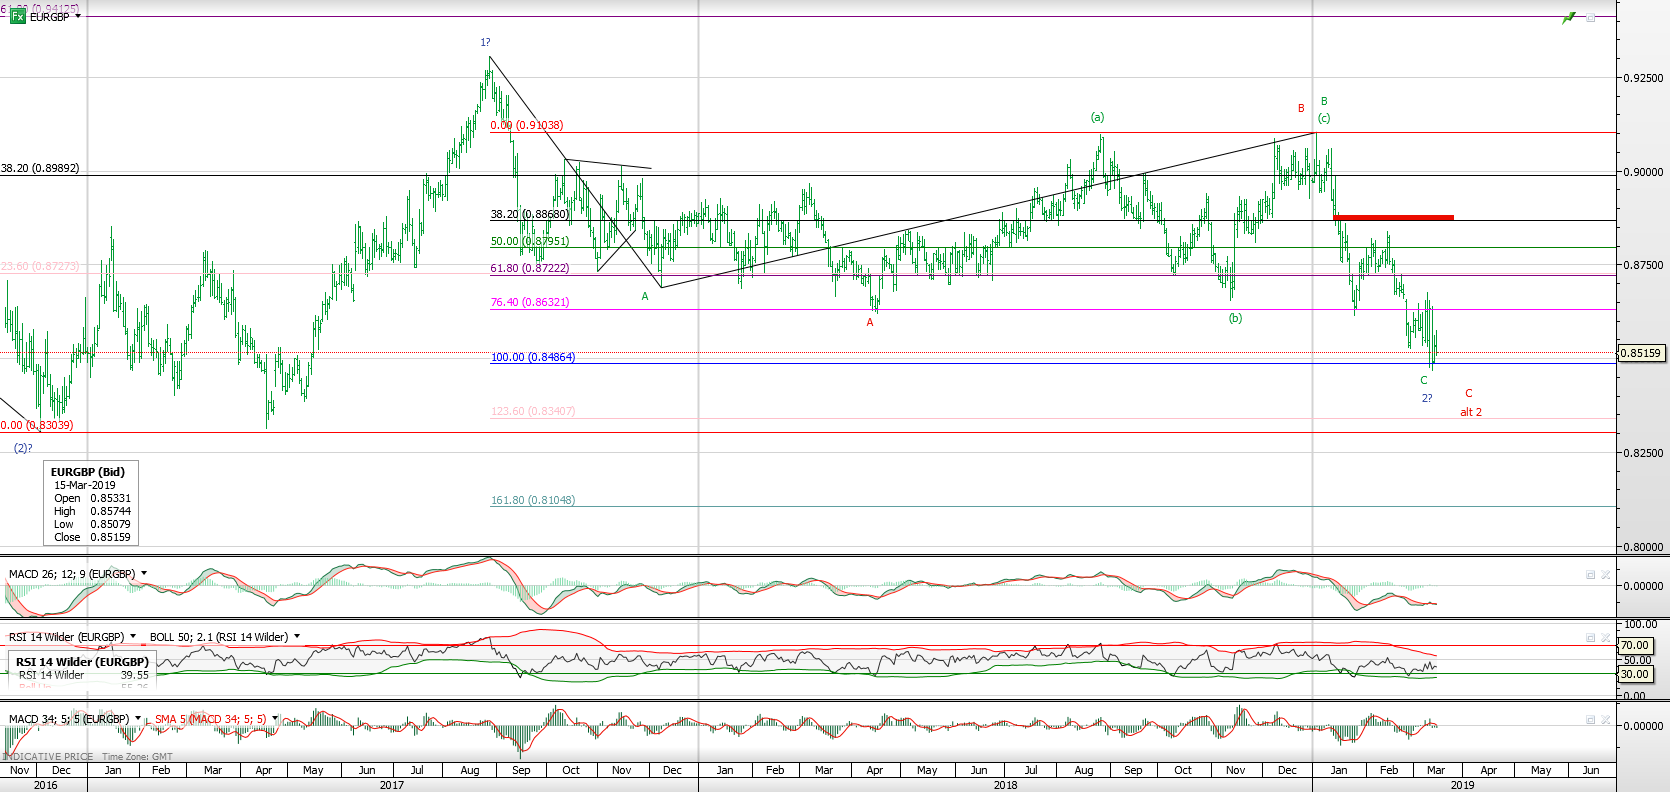The width and height of the screenshot is (1670, 792).
Task: Click the 123.60 (0.83407) Fibonacci label
Action: (532, 411)
